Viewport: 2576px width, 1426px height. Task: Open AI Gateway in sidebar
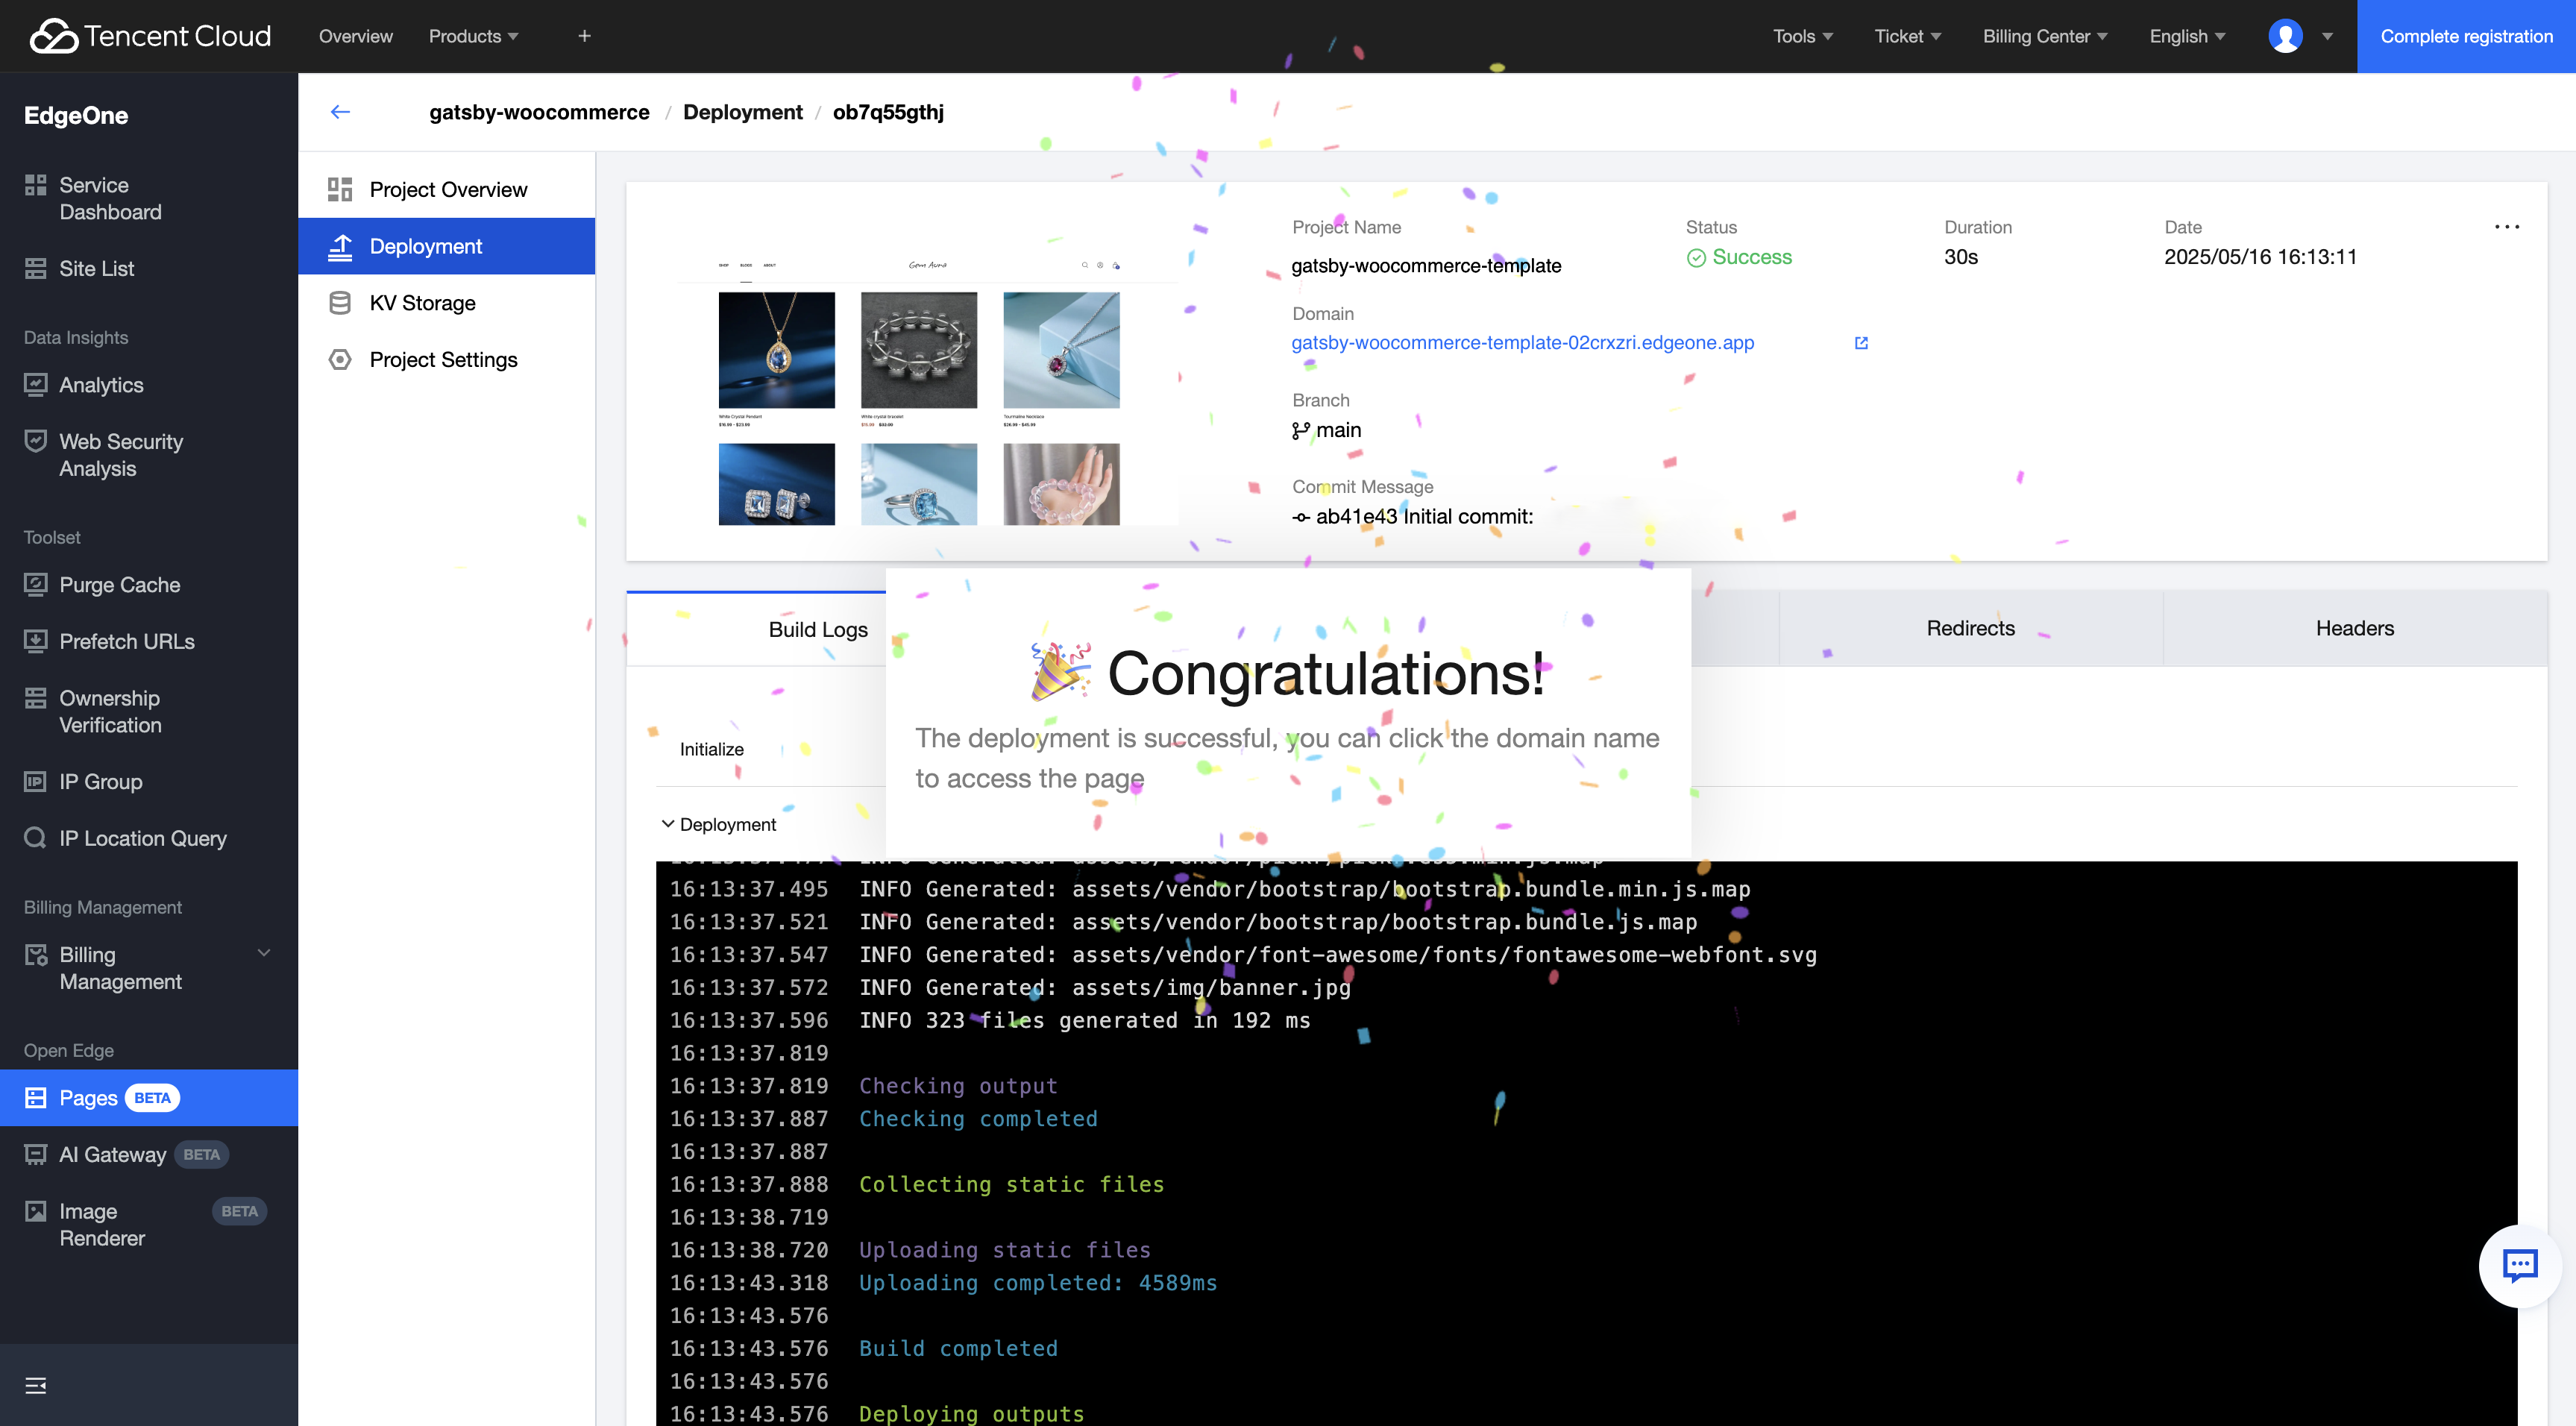149,1155
